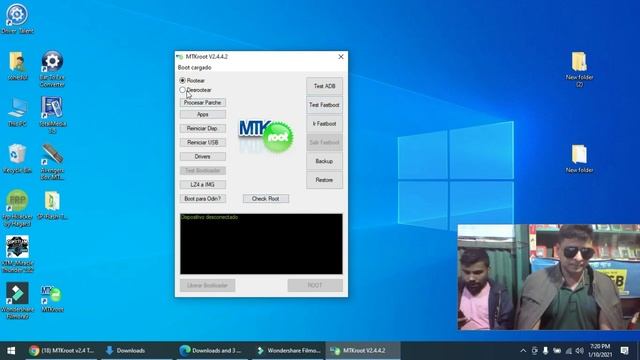Click the Procesar Parche button
640x360 pixels.
[202, 102]
